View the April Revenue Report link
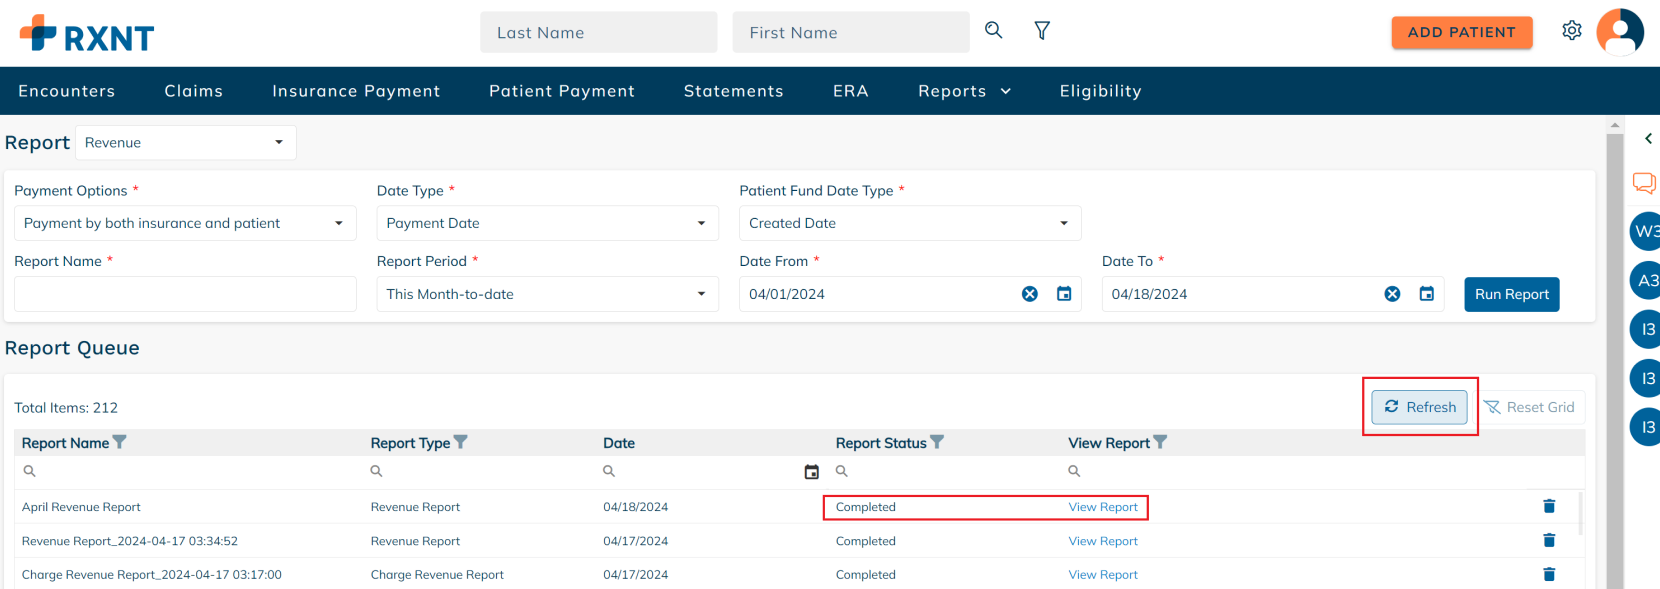The height and width of the screenshot is (589, 1660). [1103, 507]
